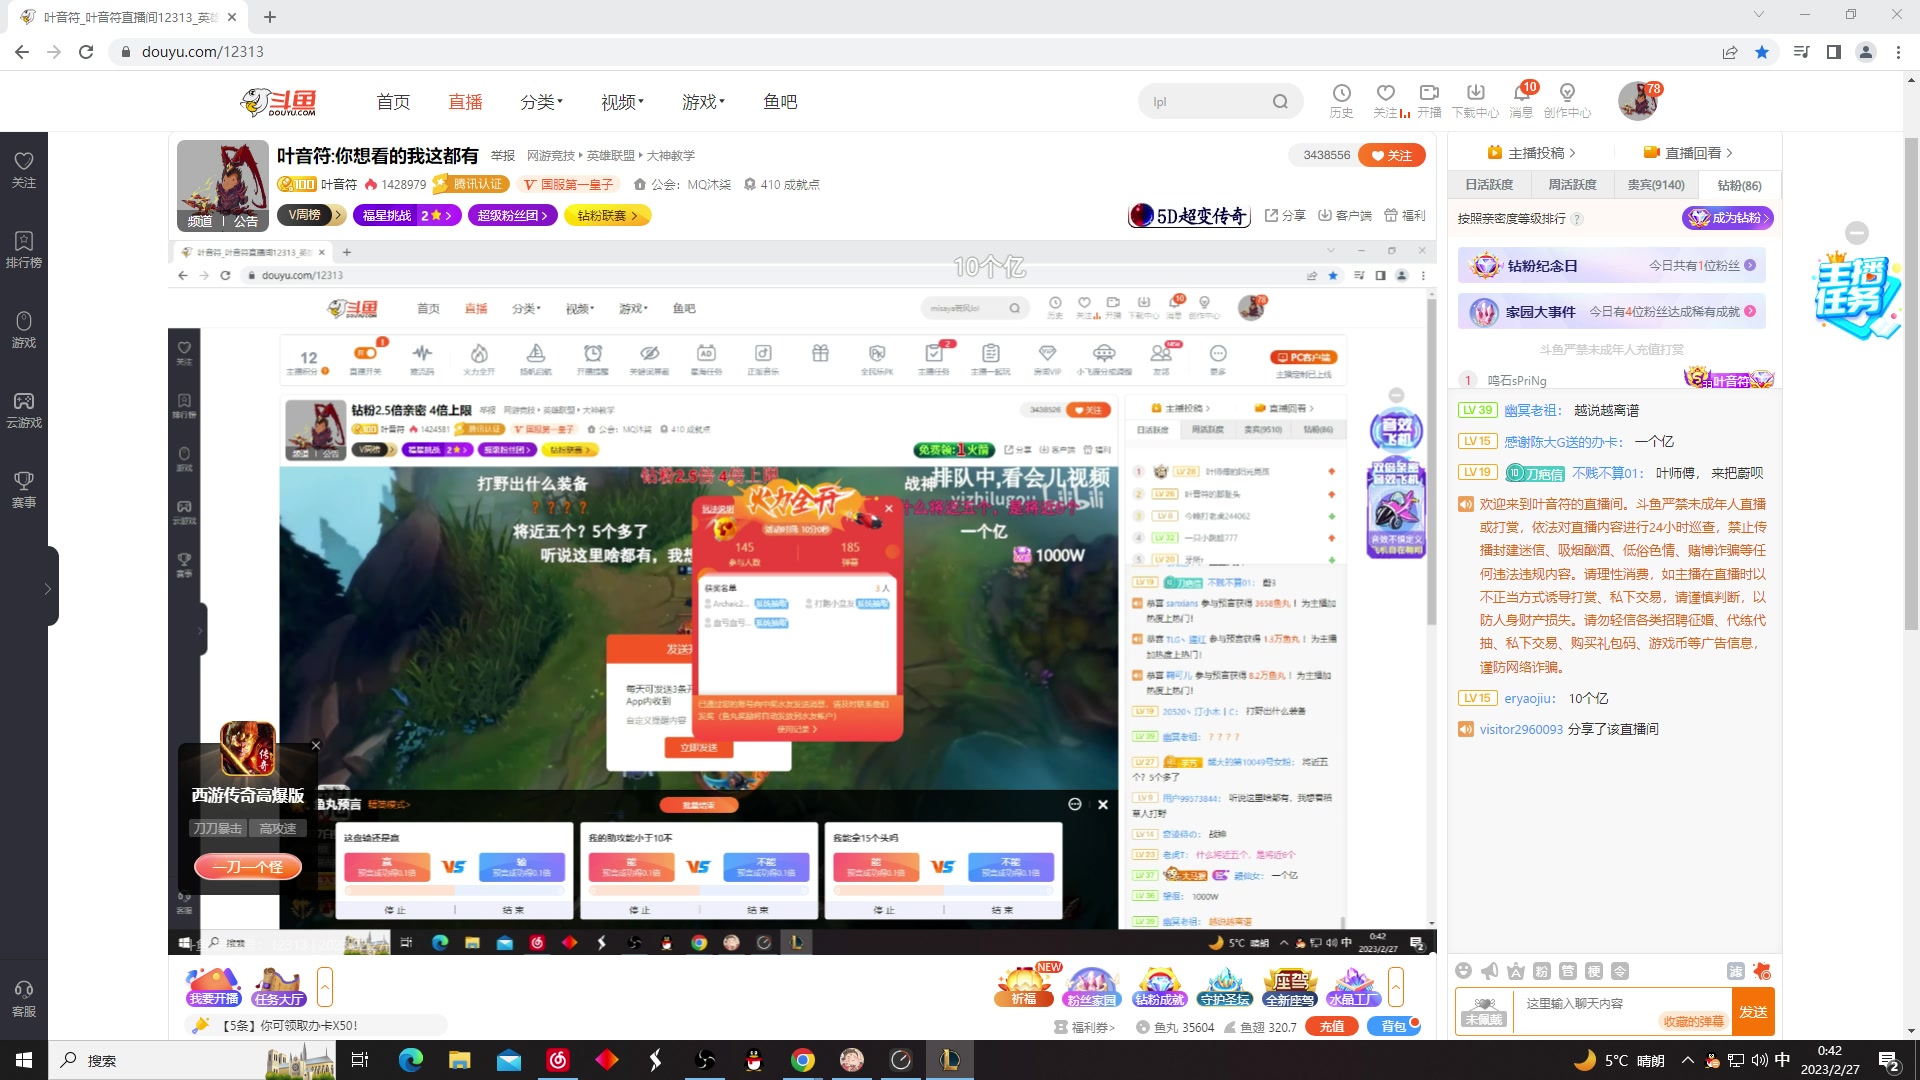
Task: Switch to the 钻粉(86) tab
Action: click(x=1739, y=185)
